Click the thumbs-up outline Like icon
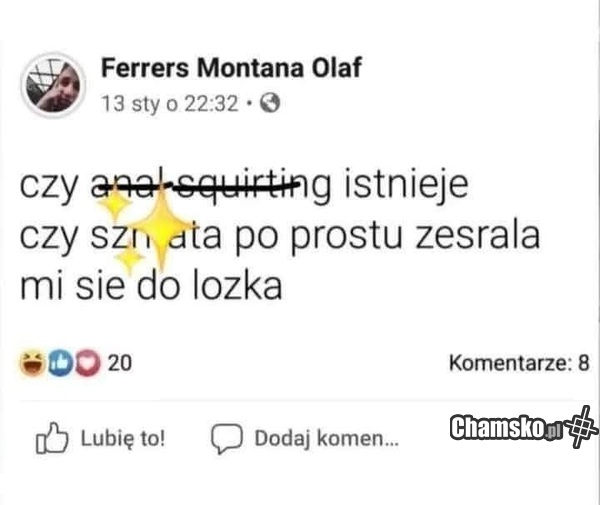The image size is (600, 505). 52,438
